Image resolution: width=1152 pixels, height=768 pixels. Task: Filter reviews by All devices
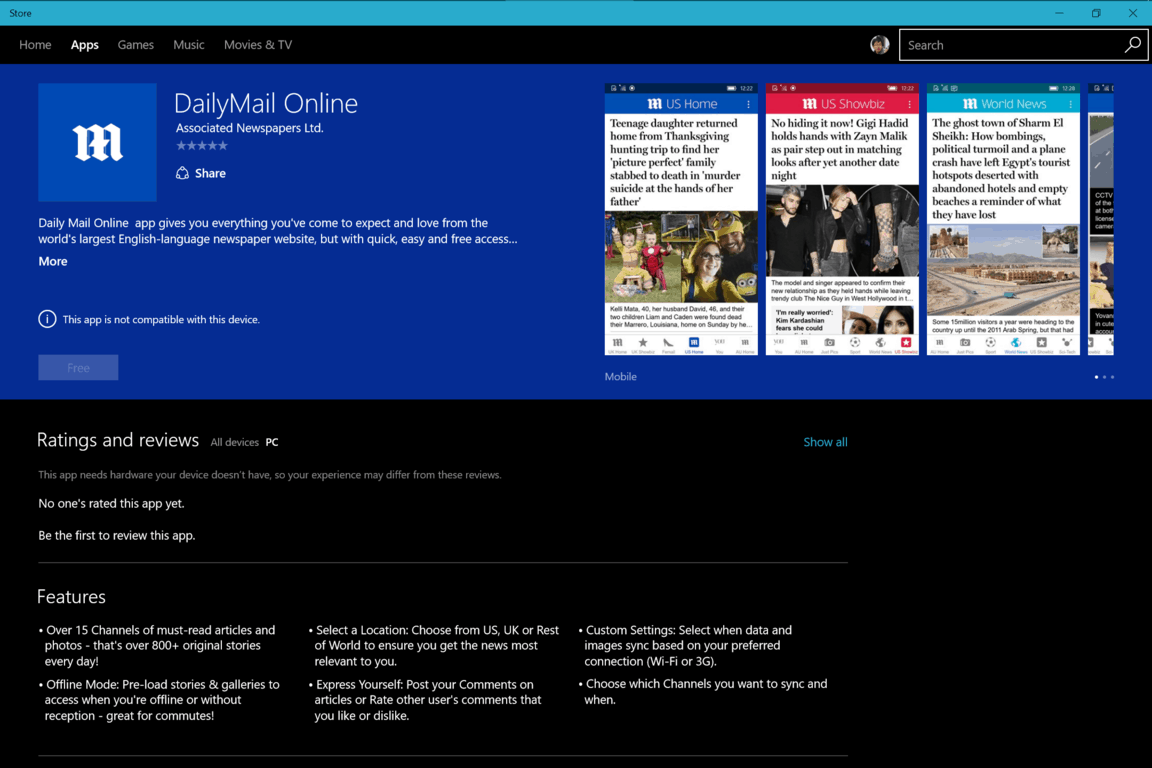coord(234,442)
